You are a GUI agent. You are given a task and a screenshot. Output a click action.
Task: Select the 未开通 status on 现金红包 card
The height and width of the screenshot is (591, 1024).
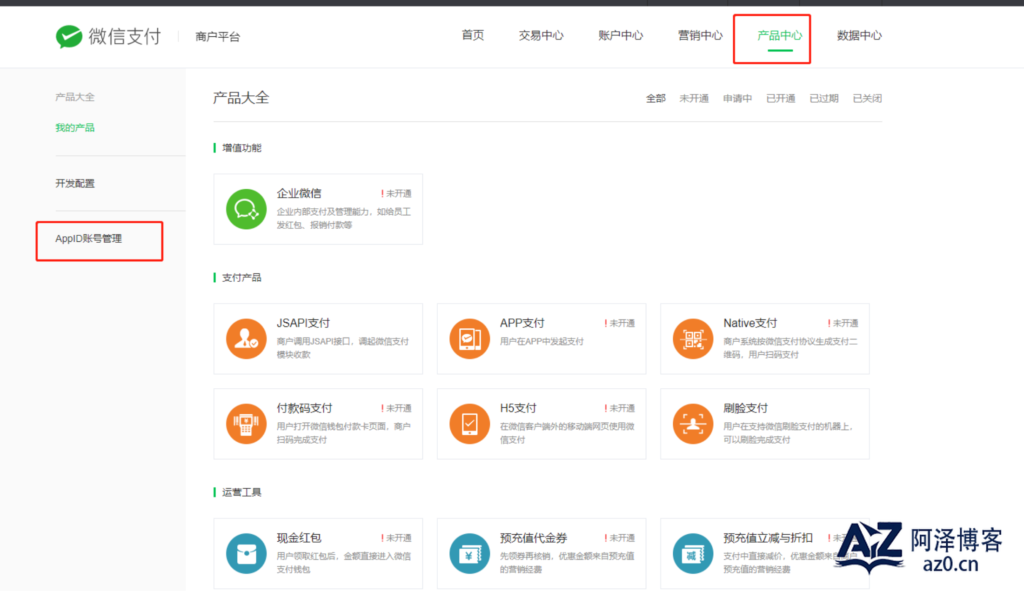pyautogui.click(x=396, y=538)
